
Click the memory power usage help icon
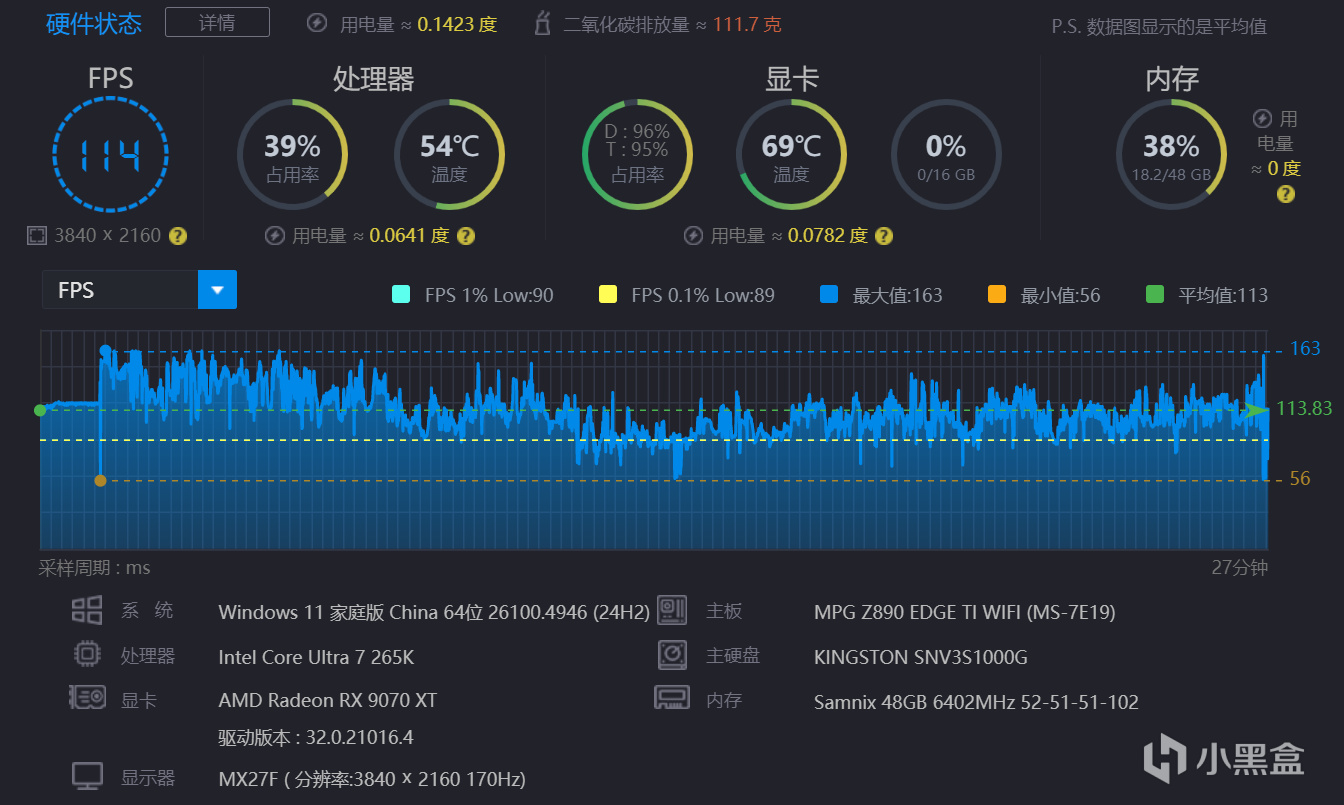[1286, 194]
